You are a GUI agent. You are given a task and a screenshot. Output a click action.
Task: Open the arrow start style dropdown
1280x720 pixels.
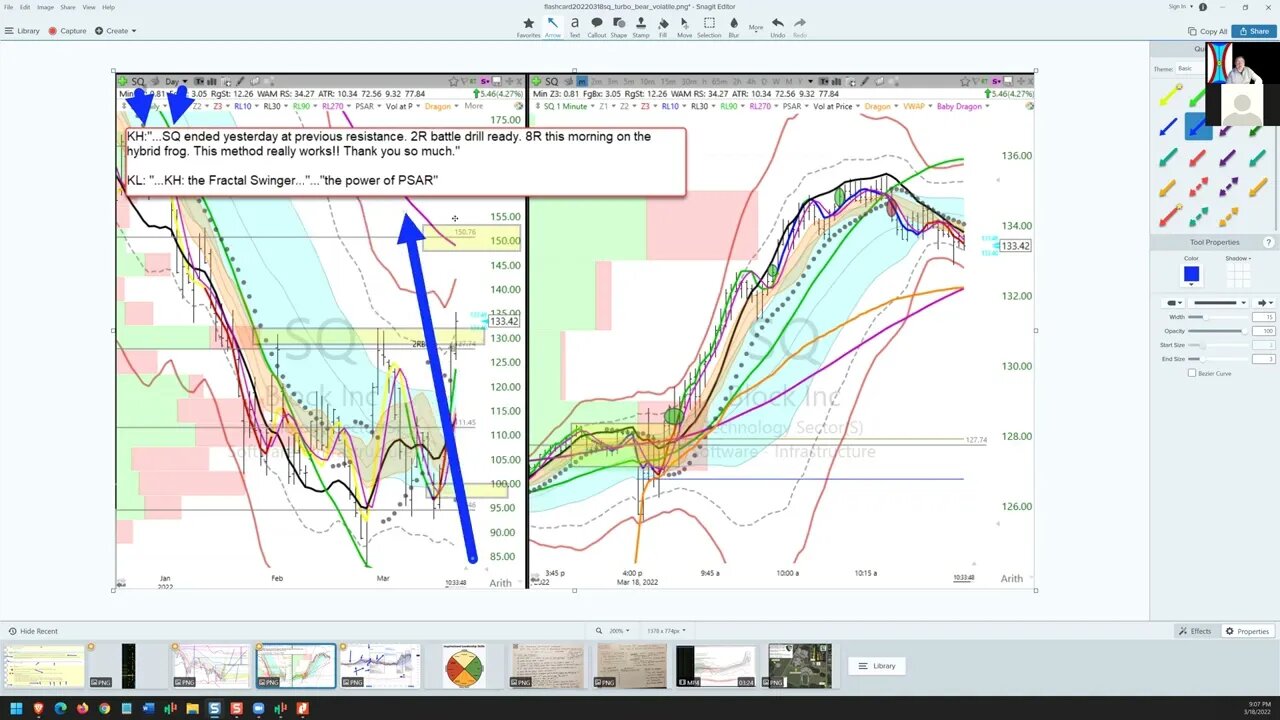point(1171,302)
